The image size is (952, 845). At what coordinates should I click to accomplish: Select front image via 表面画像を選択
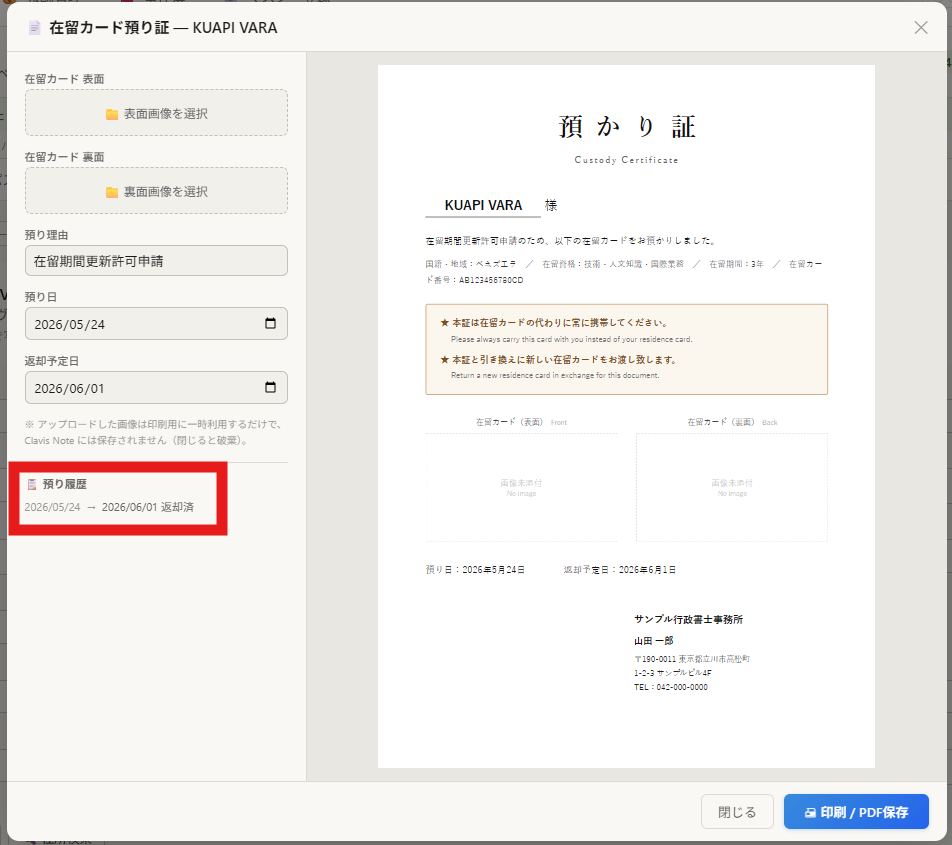click(x=156, y=113)
